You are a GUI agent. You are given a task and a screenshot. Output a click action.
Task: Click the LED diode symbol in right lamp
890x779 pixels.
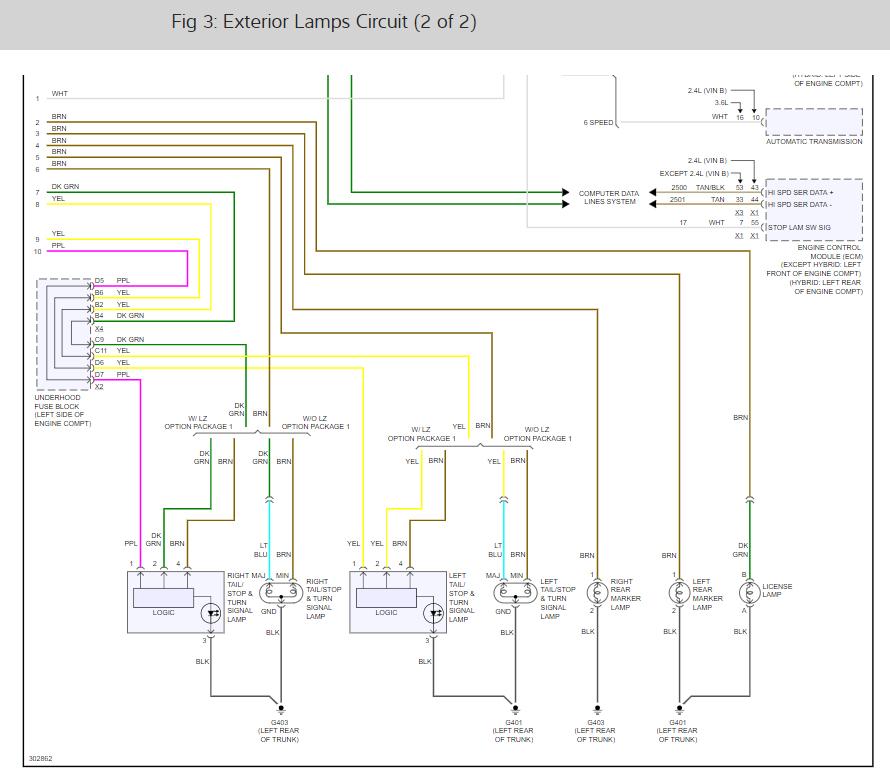point(211,614)
